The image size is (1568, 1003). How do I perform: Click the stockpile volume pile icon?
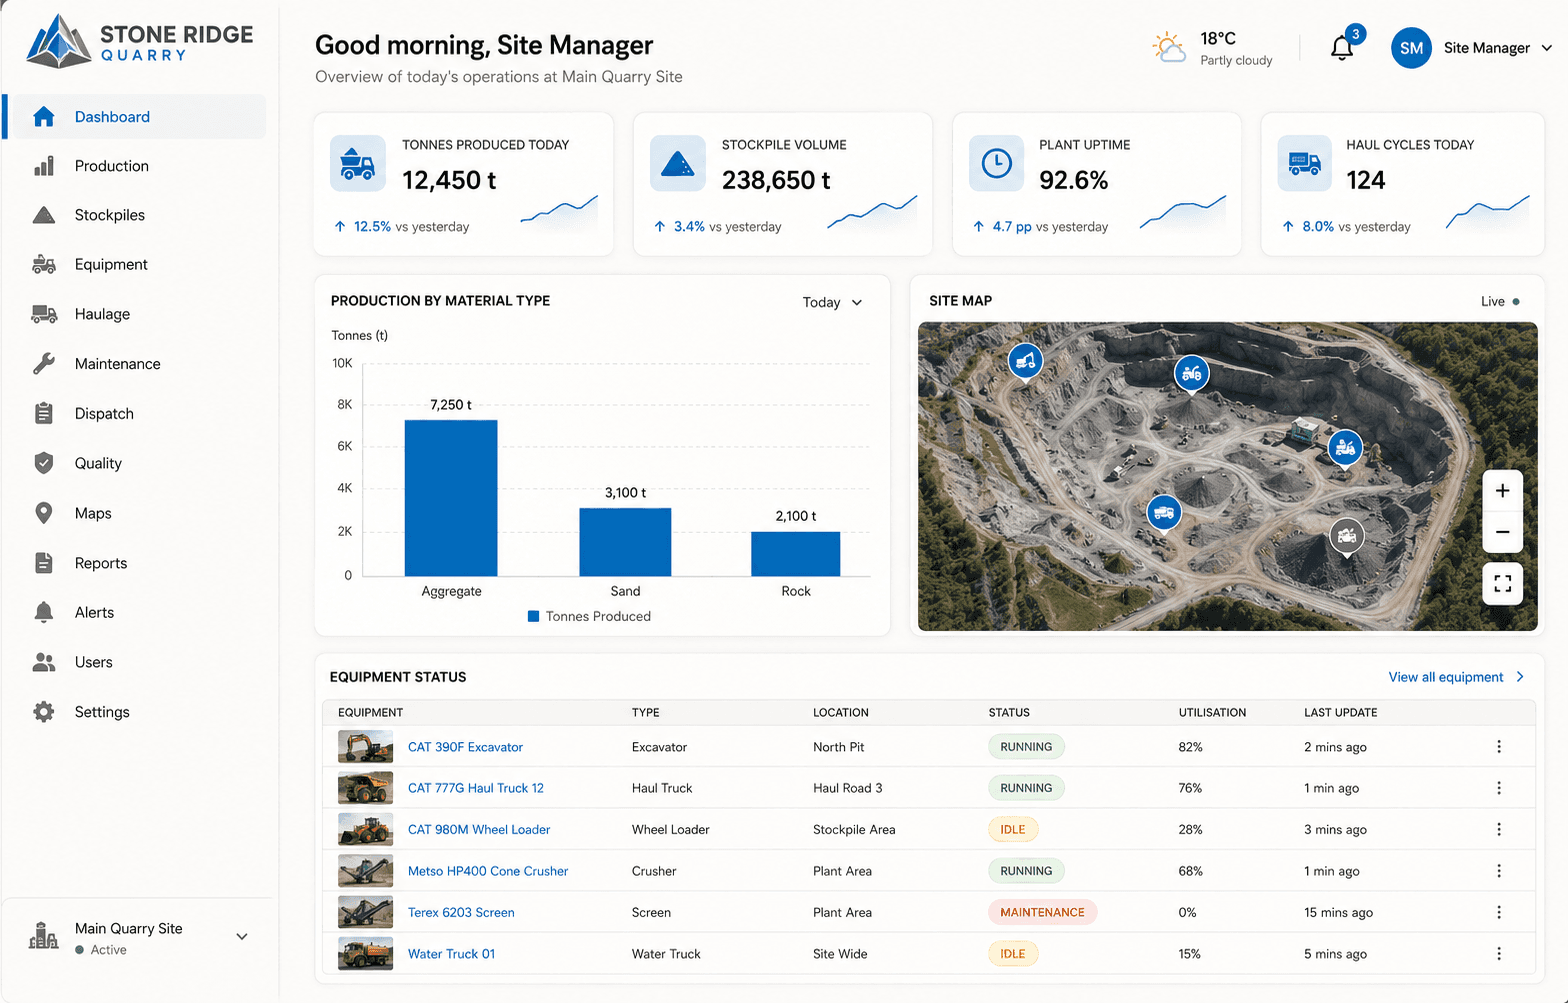(x=677, y=163)
